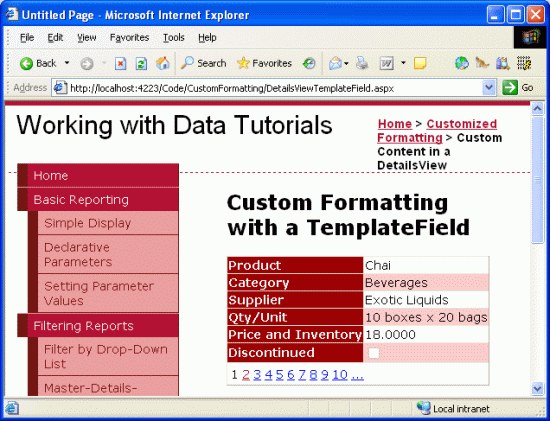Open Basic Reporting in sidebar
550x421 pixels.
(x=98, y=200)
